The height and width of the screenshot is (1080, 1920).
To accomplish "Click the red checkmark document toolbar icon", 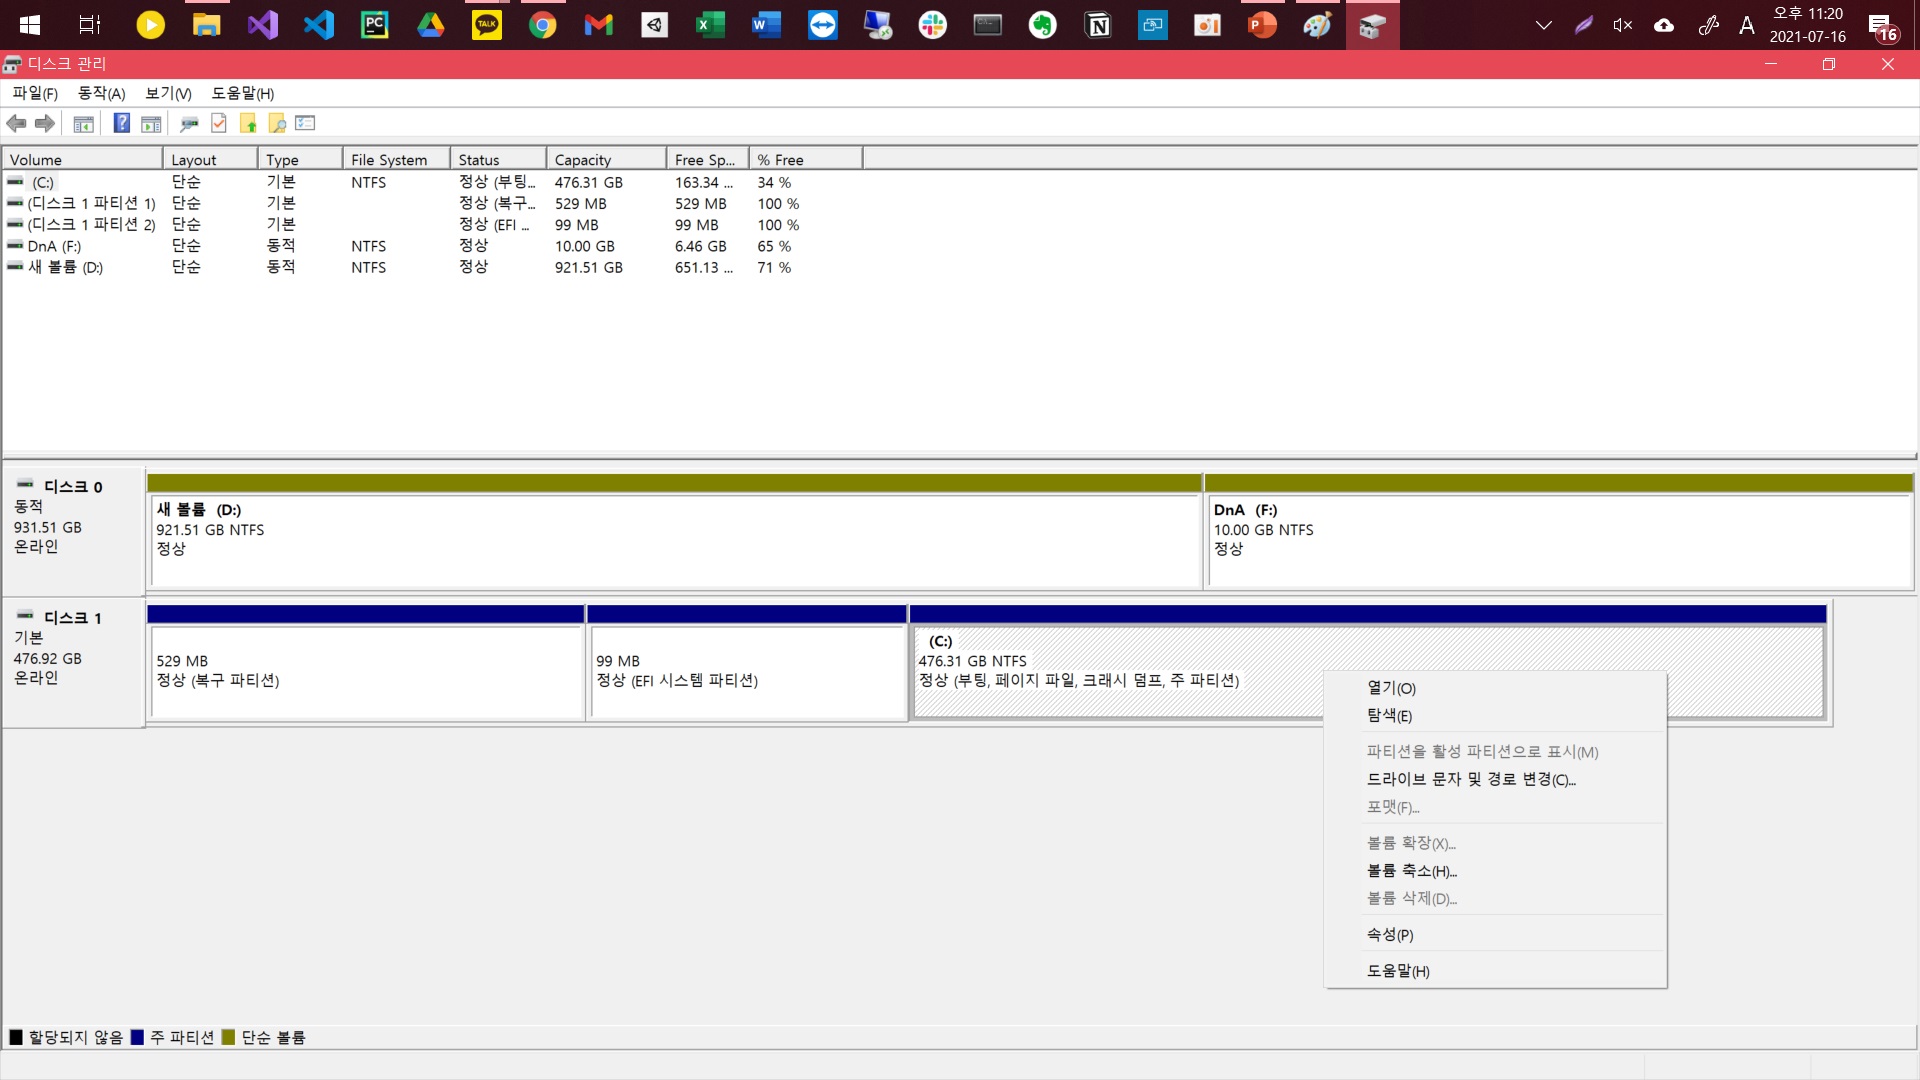I will pos(219,123).
